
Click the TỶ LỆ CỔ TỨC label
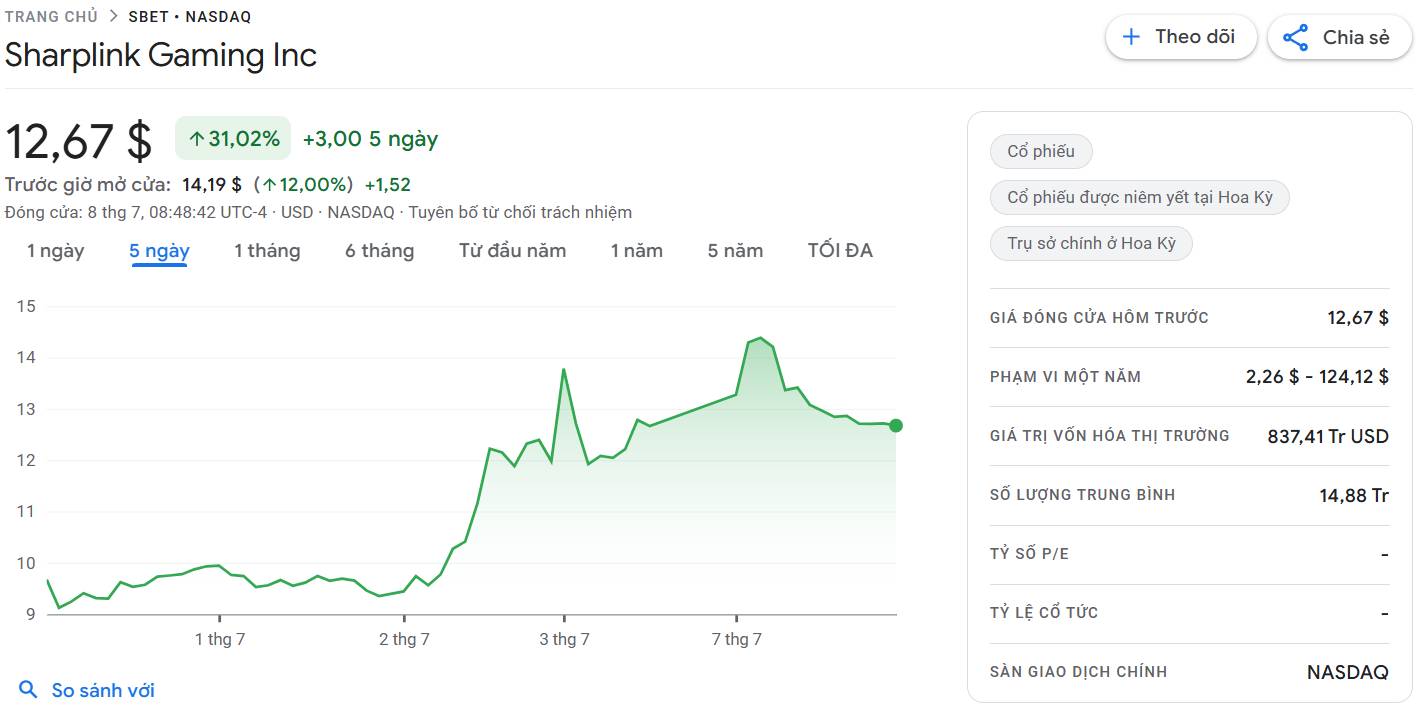[x=1044, y=613]
